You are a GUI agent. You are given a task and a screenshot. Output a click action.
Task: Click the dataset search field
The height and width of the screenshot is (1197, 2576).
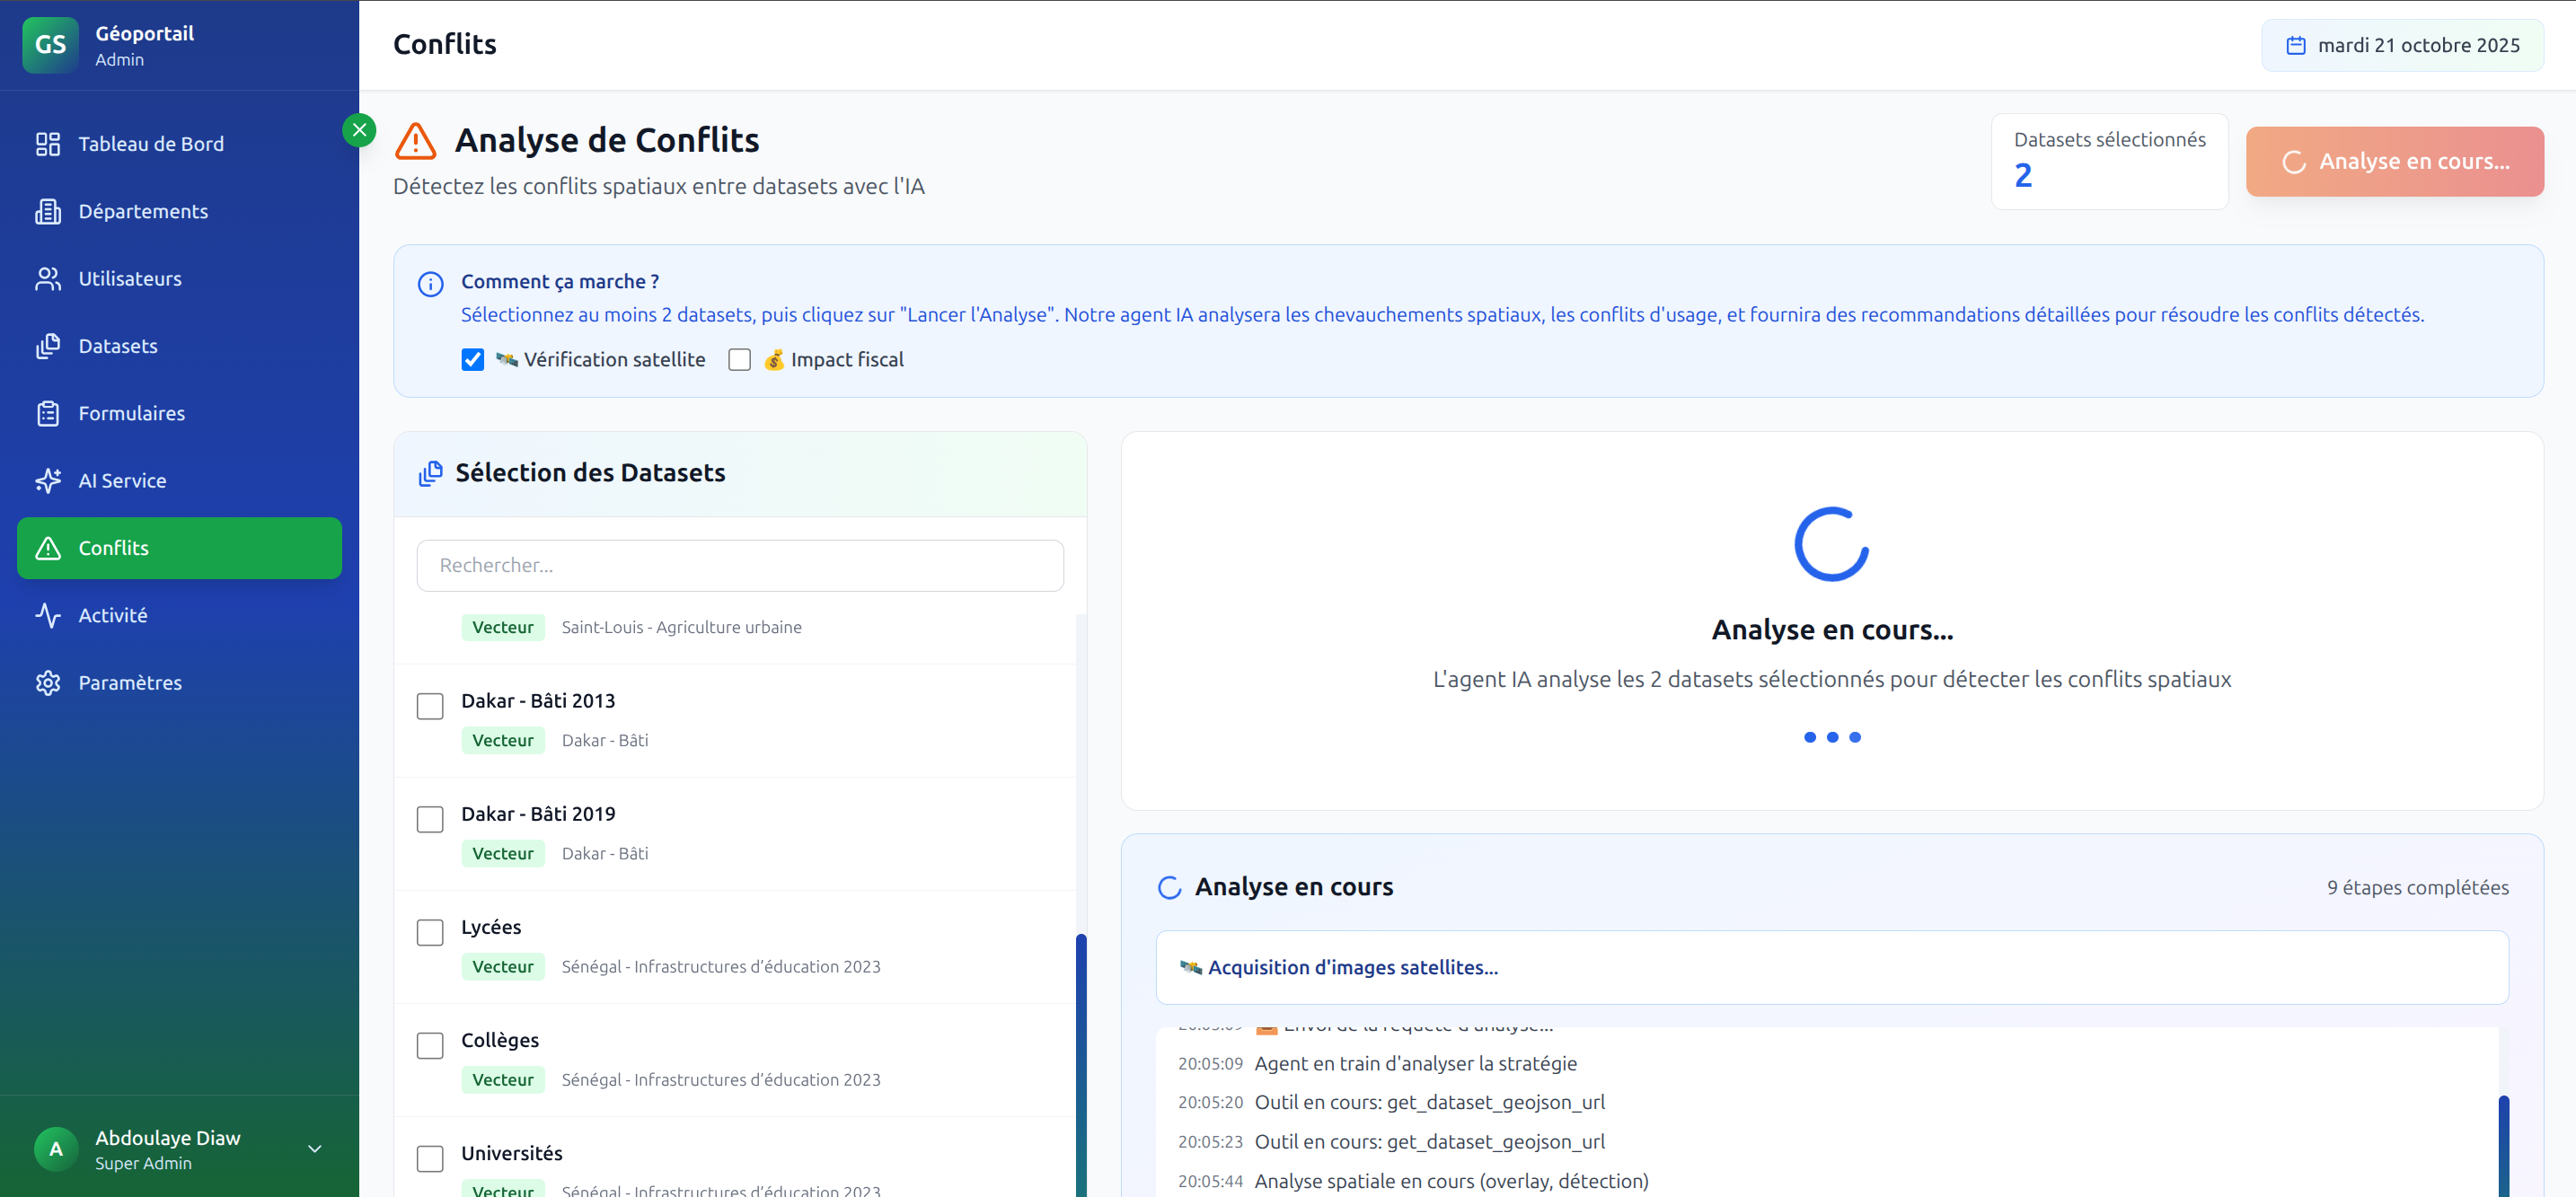(739, 565)
